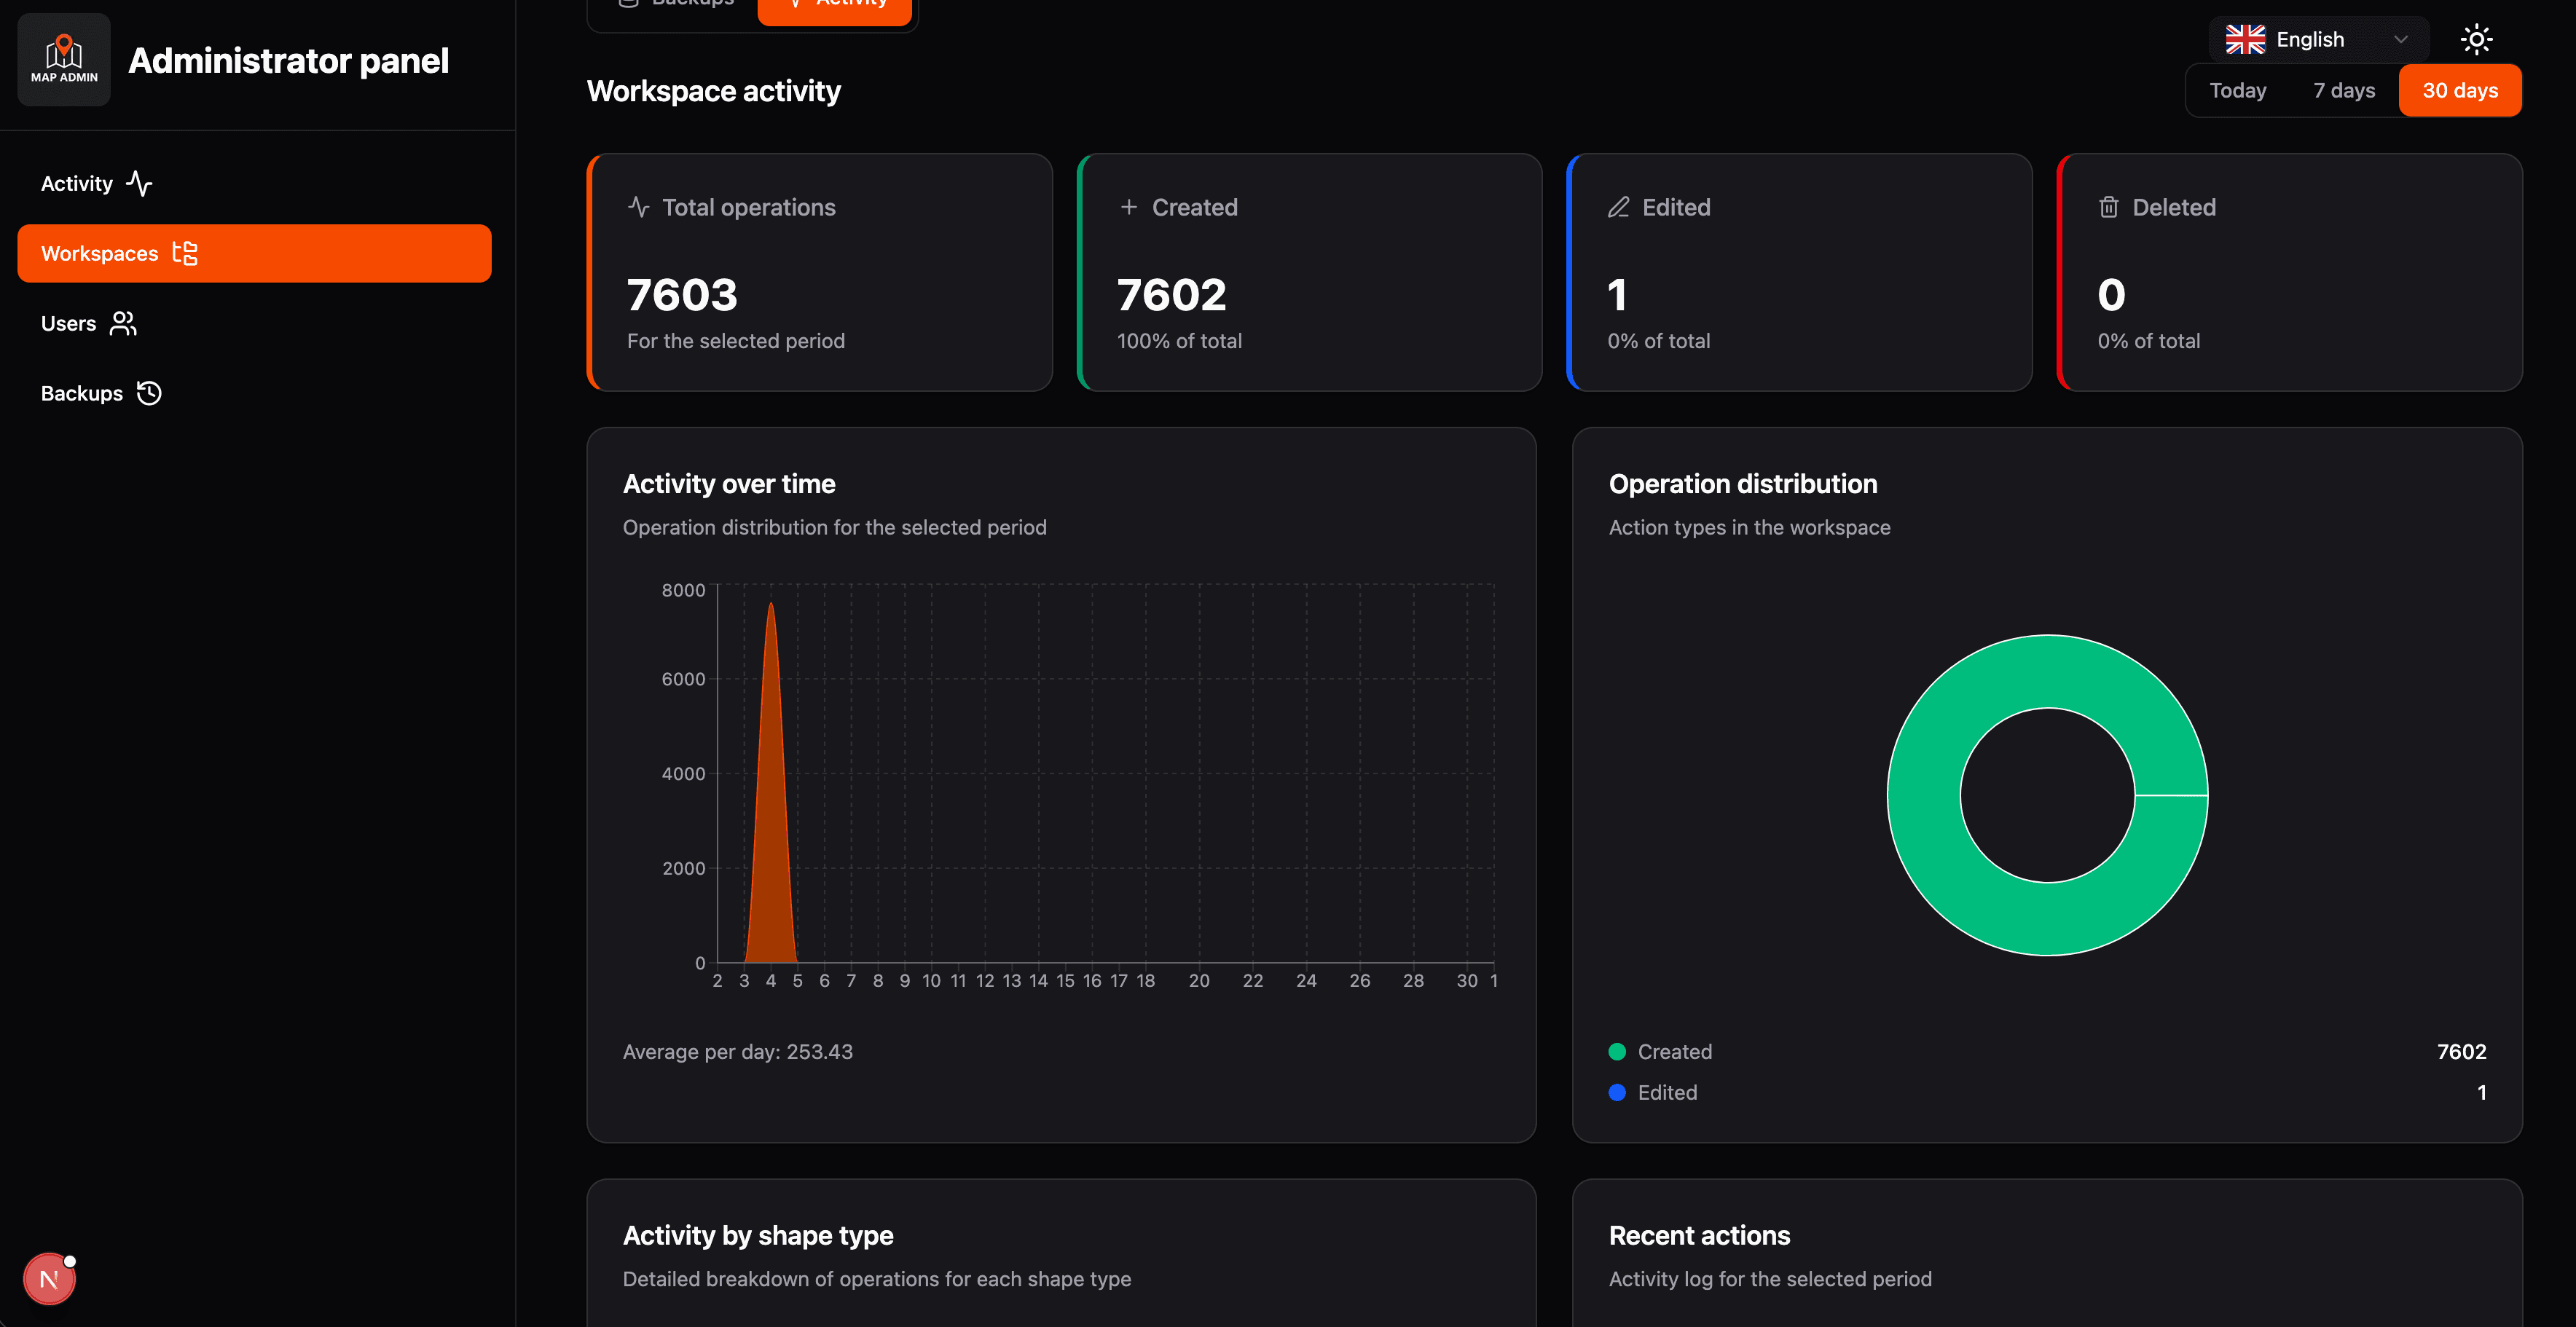
Task: Click the blue Edited legend dot
Action: [x=1617, y=1092]
